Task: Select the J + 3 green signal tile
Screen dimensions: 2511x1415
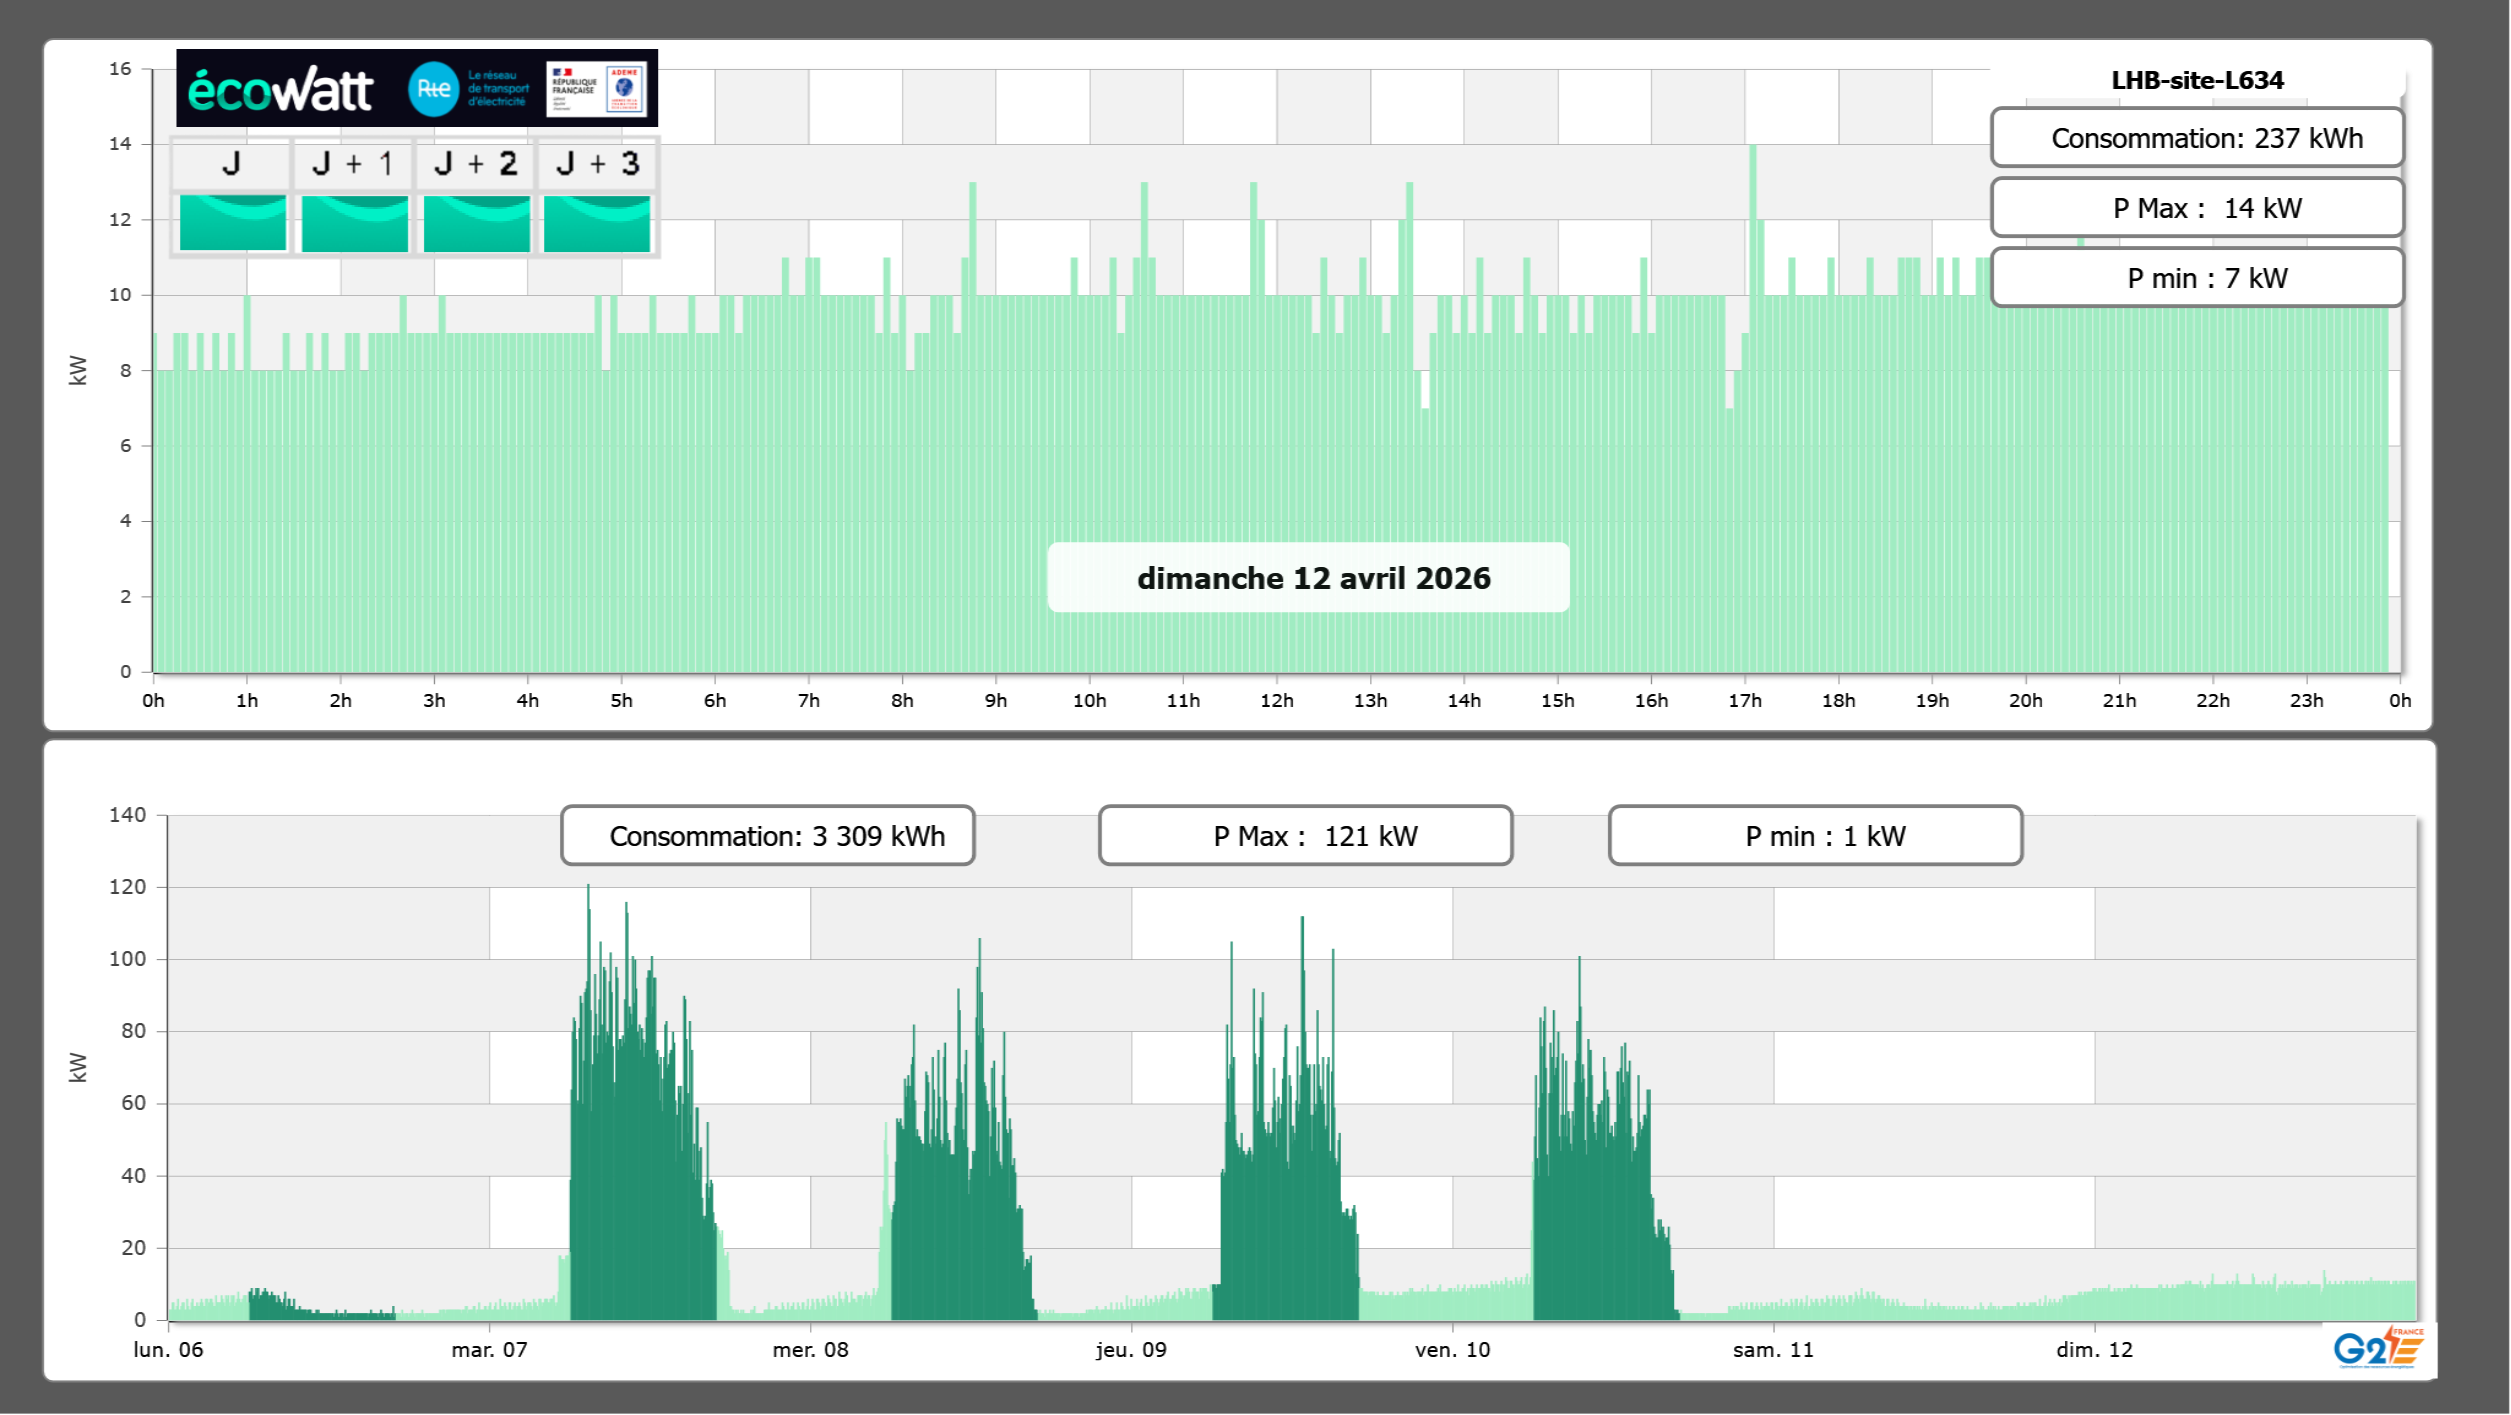Action: pyautogui.click(x=597, y=223)
